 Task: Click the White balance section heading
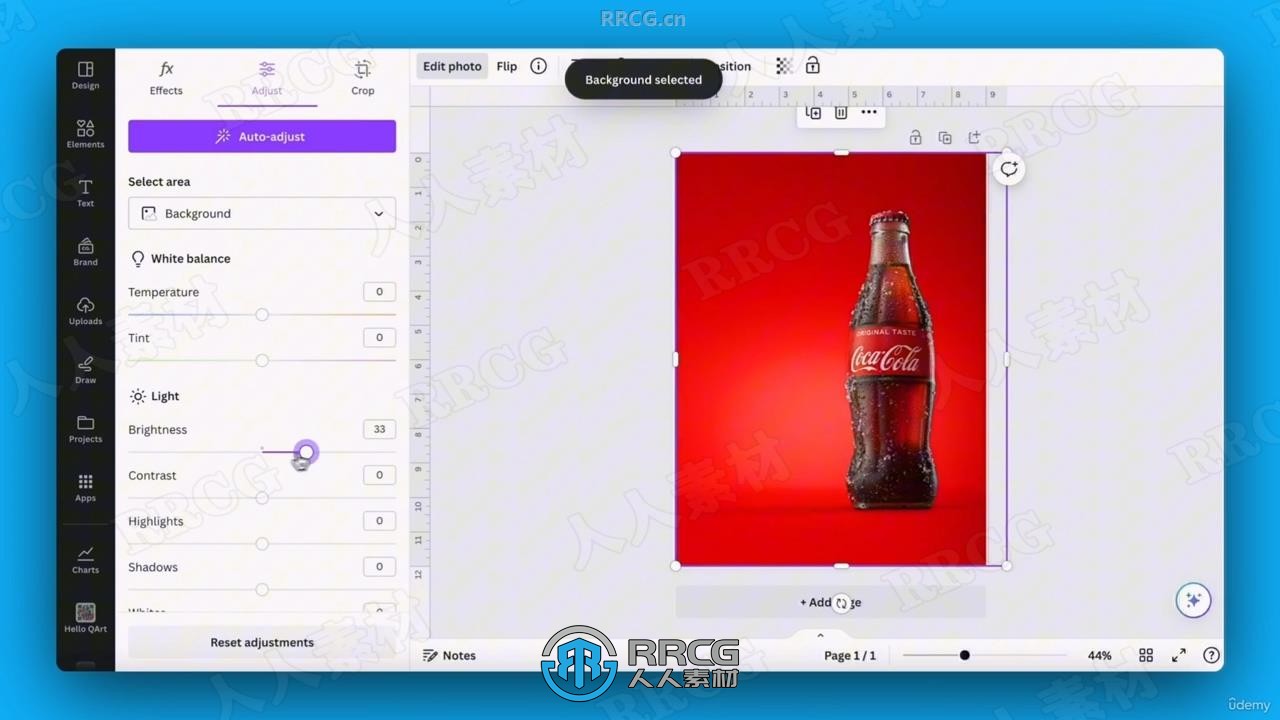click(x=180, y=259)
